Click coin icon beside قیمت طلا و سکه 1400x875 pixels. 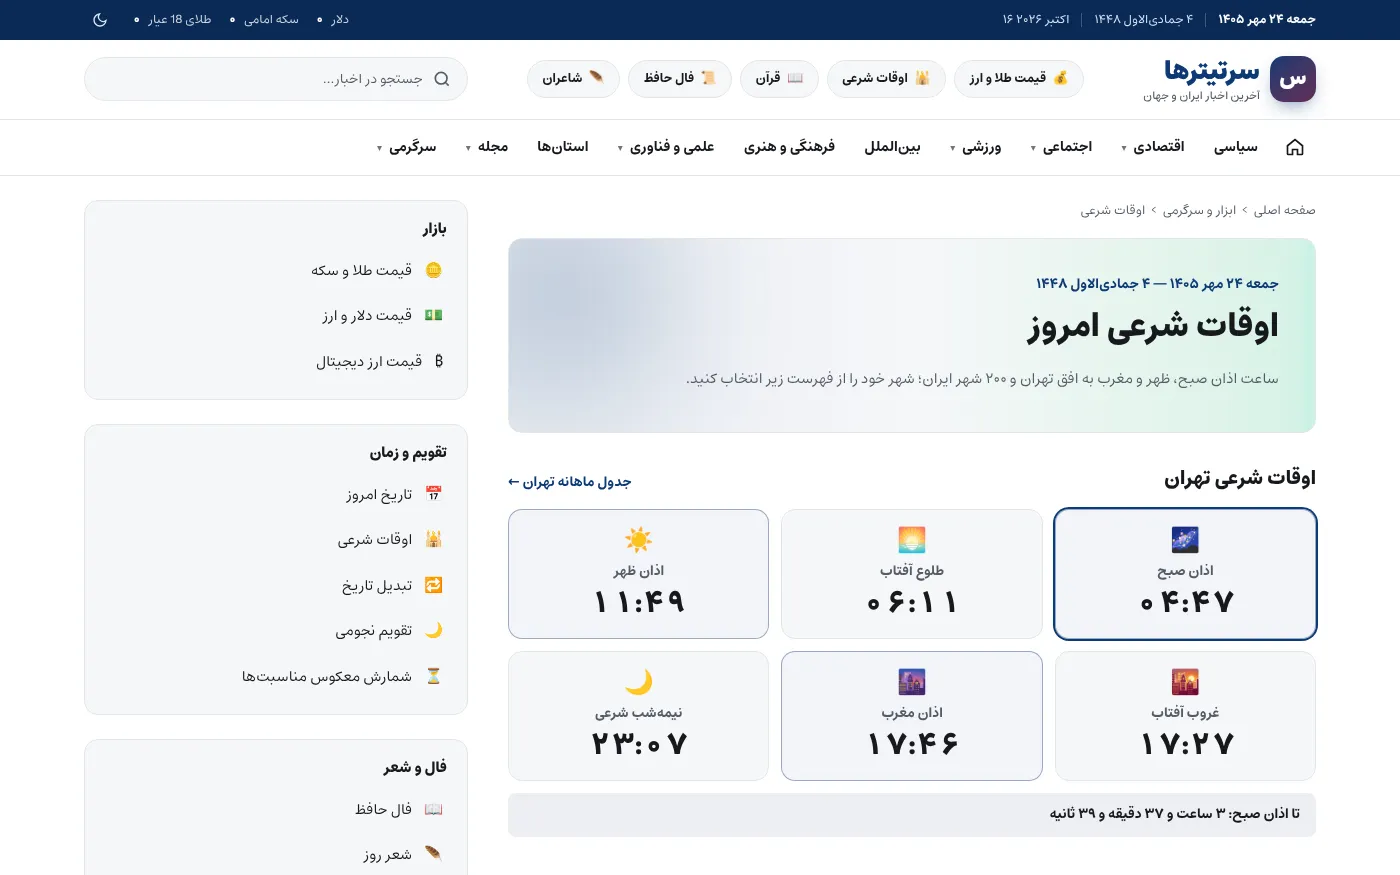433,270
